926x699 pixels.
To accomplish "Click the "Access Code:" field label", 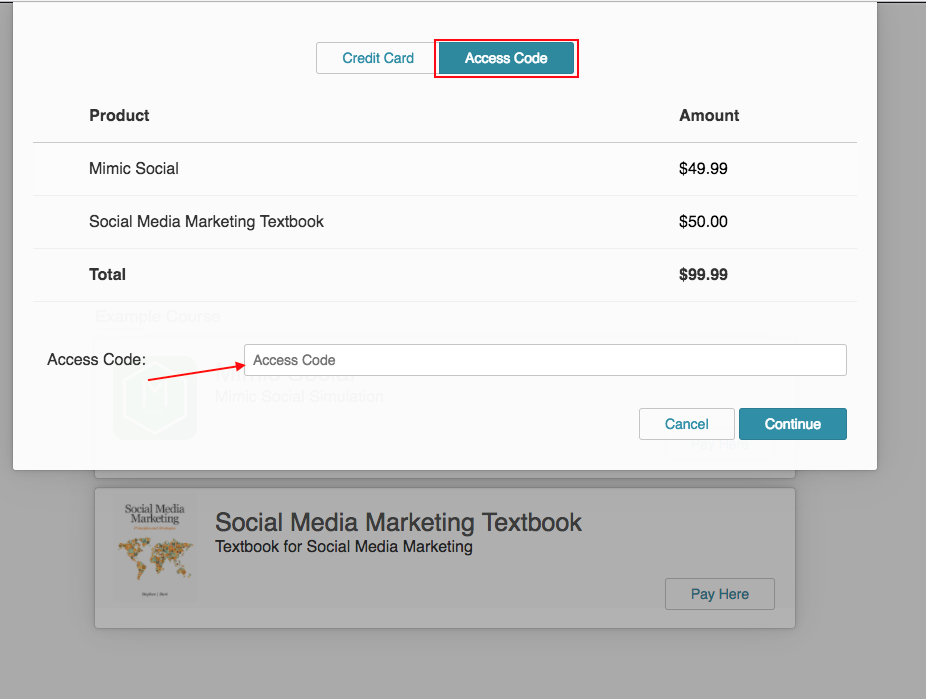I will [96, 360].
